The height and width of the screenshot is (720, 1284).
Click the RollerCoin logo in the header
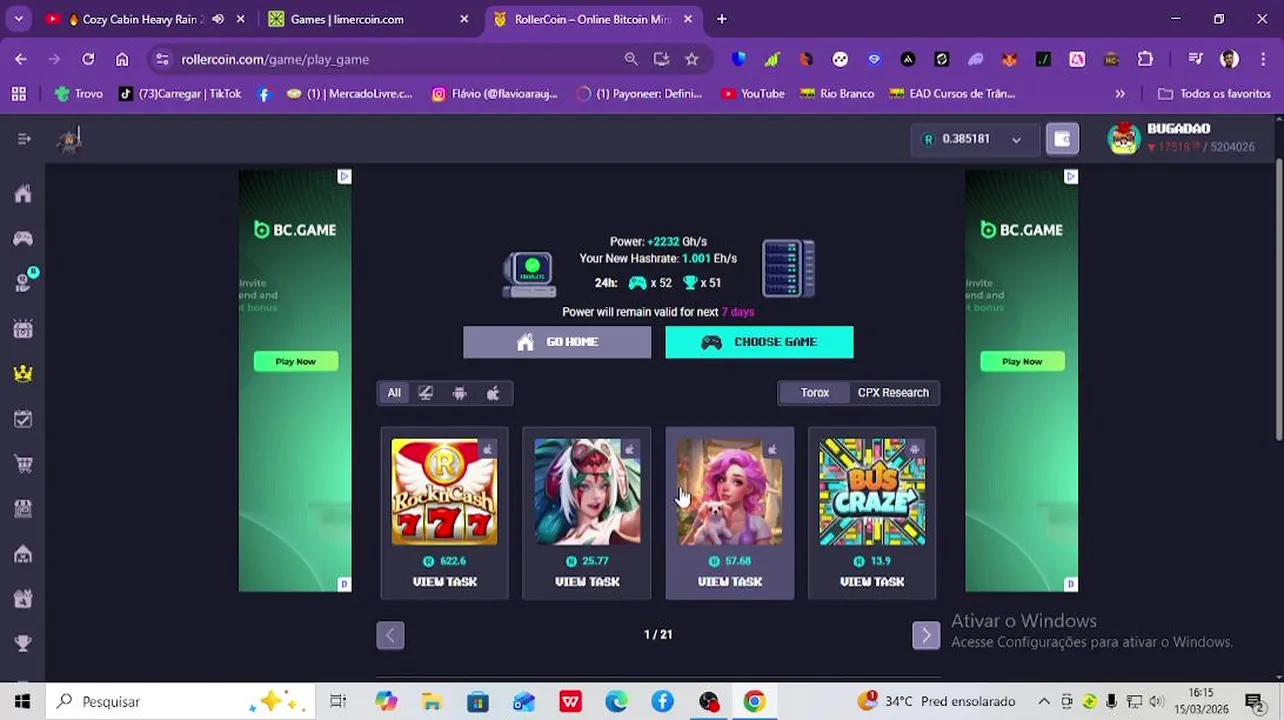[69, 139]
